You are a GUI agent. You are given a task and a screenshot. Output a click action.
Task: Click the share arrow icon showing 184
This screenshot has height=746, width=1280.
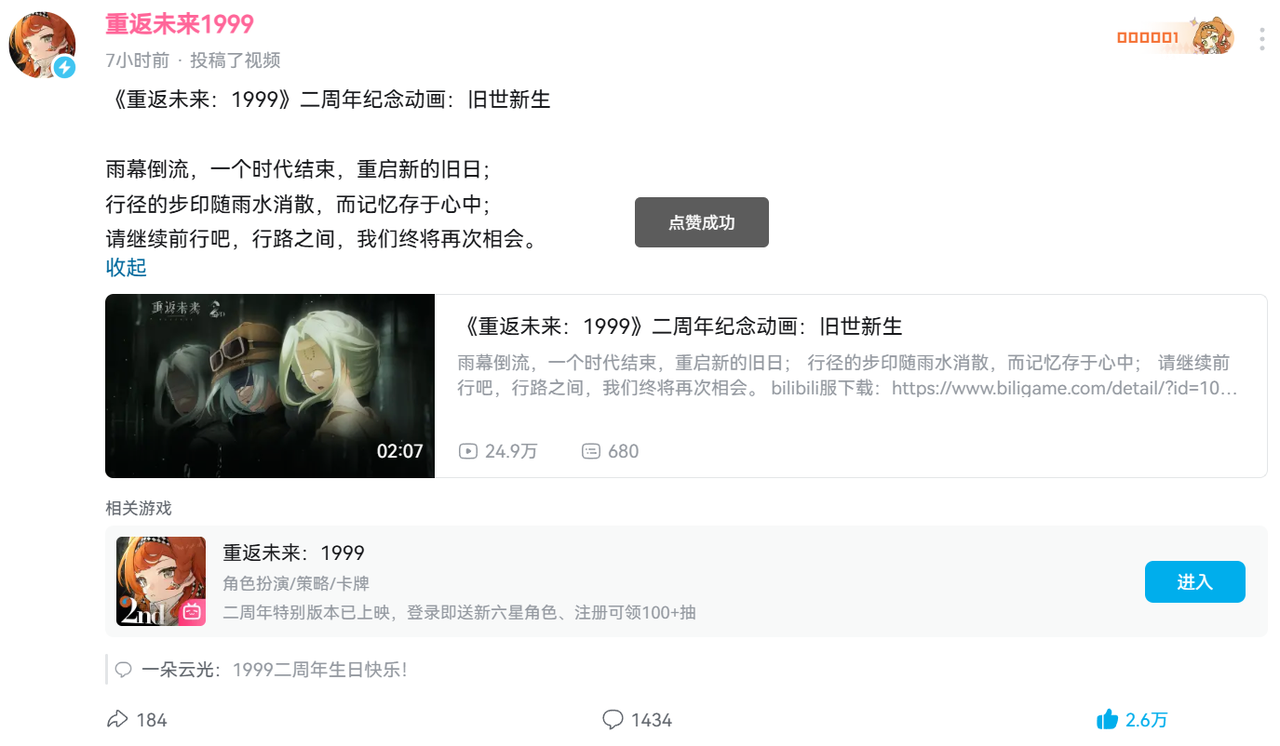(117, 719)
